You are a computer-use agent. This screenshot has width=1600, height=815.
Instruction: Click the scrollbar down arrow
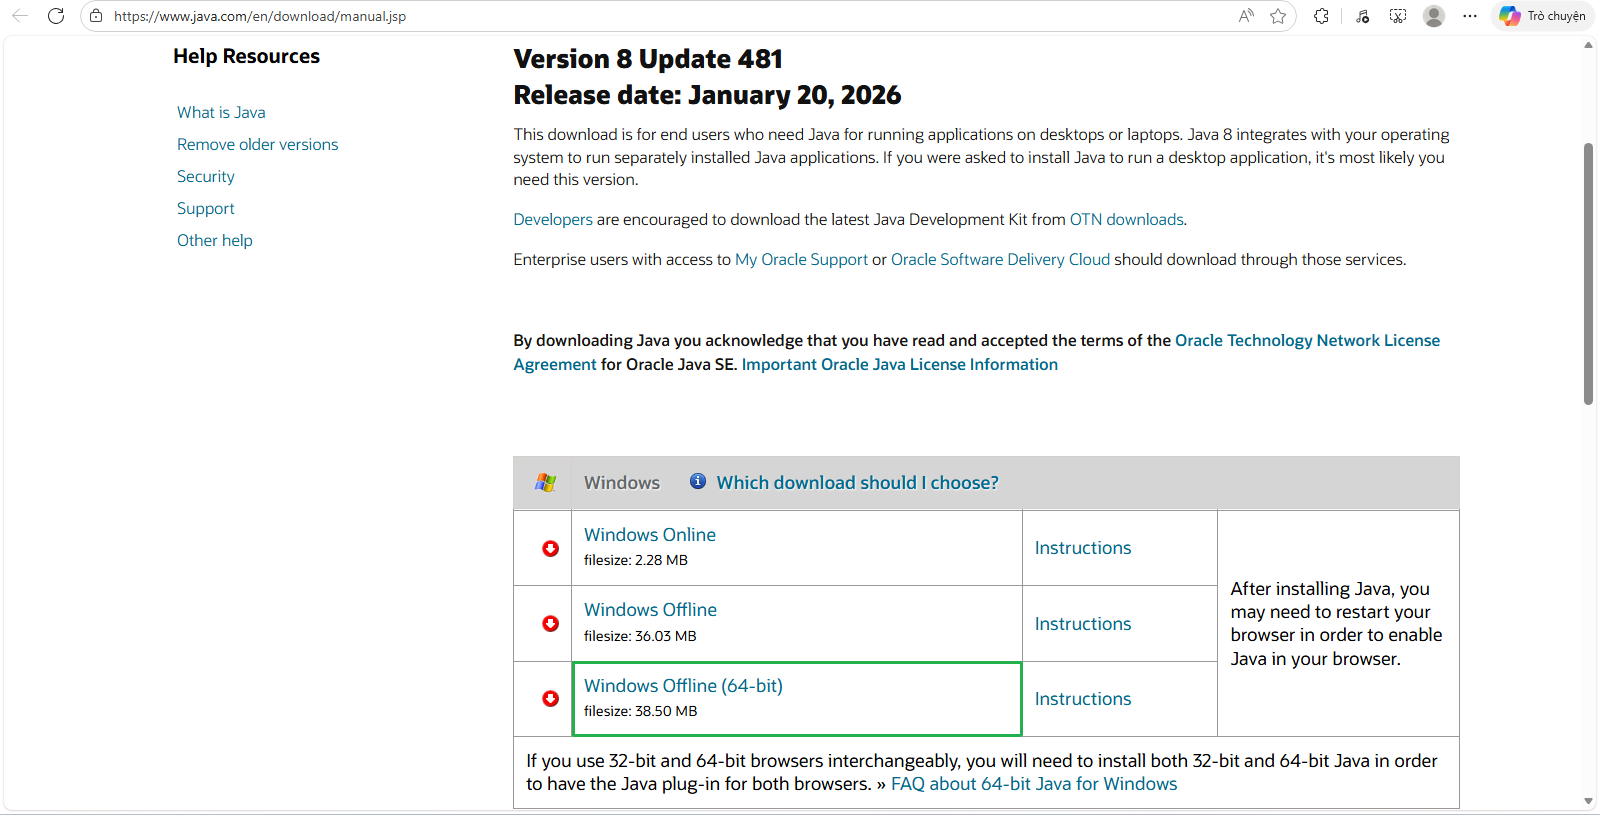point(1588,801)
